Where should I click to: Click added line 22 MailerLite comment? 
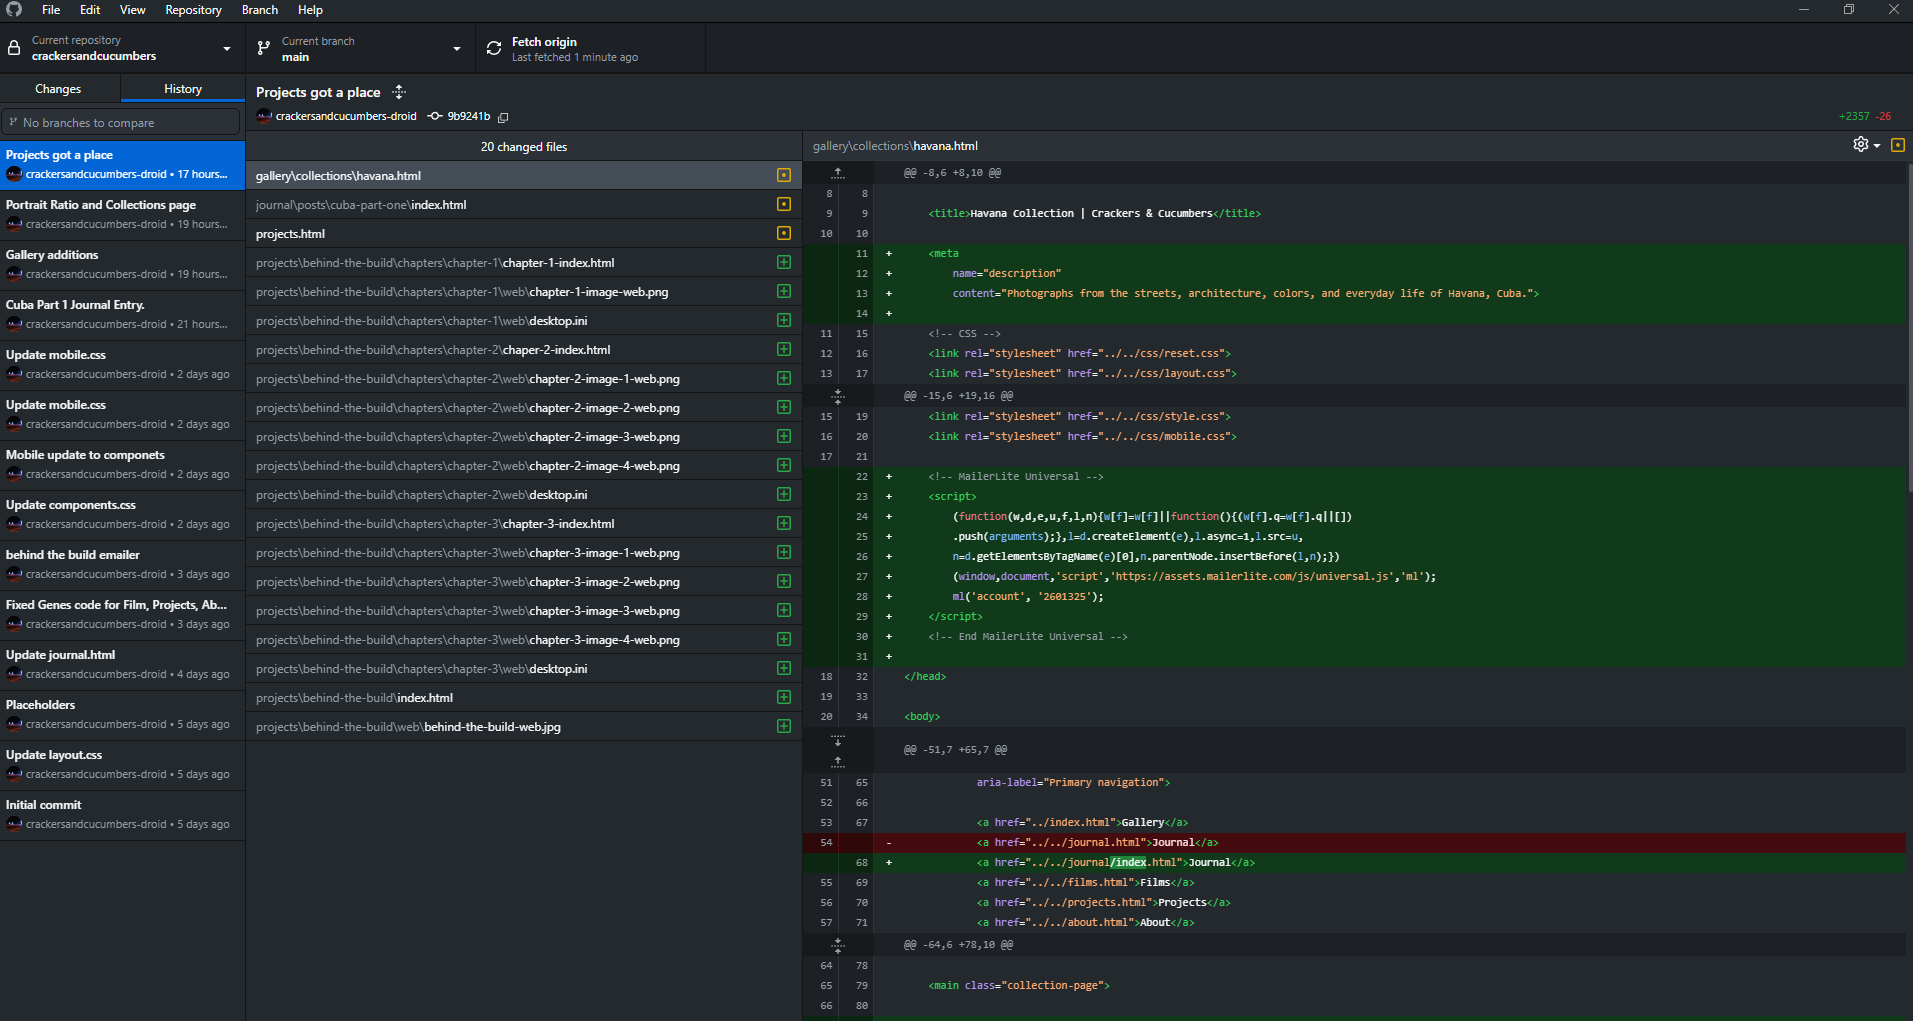click(1355, 476)
